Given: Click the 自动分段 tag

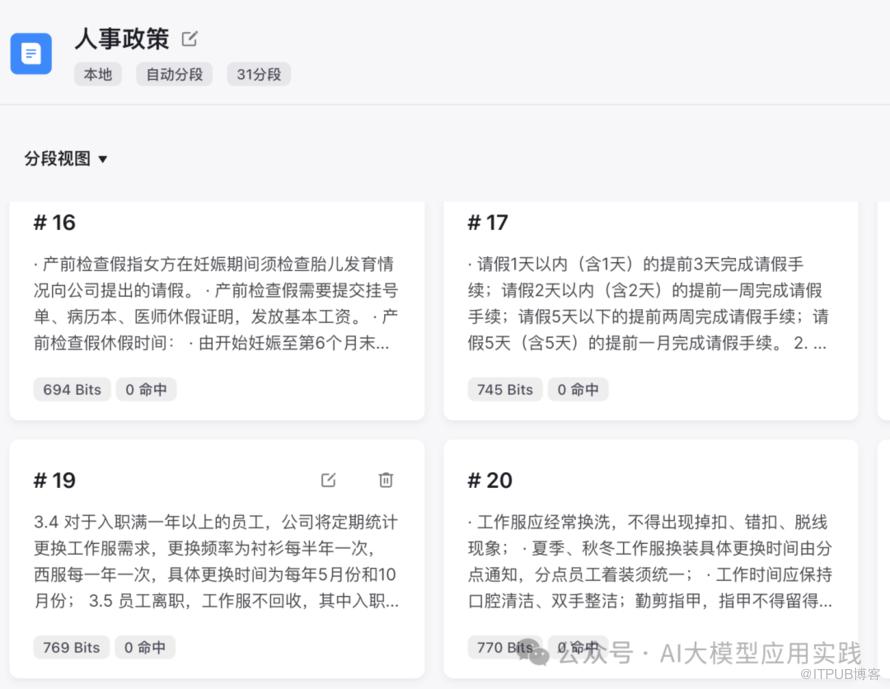Looking at the screenshot, I should coord(174,74).
